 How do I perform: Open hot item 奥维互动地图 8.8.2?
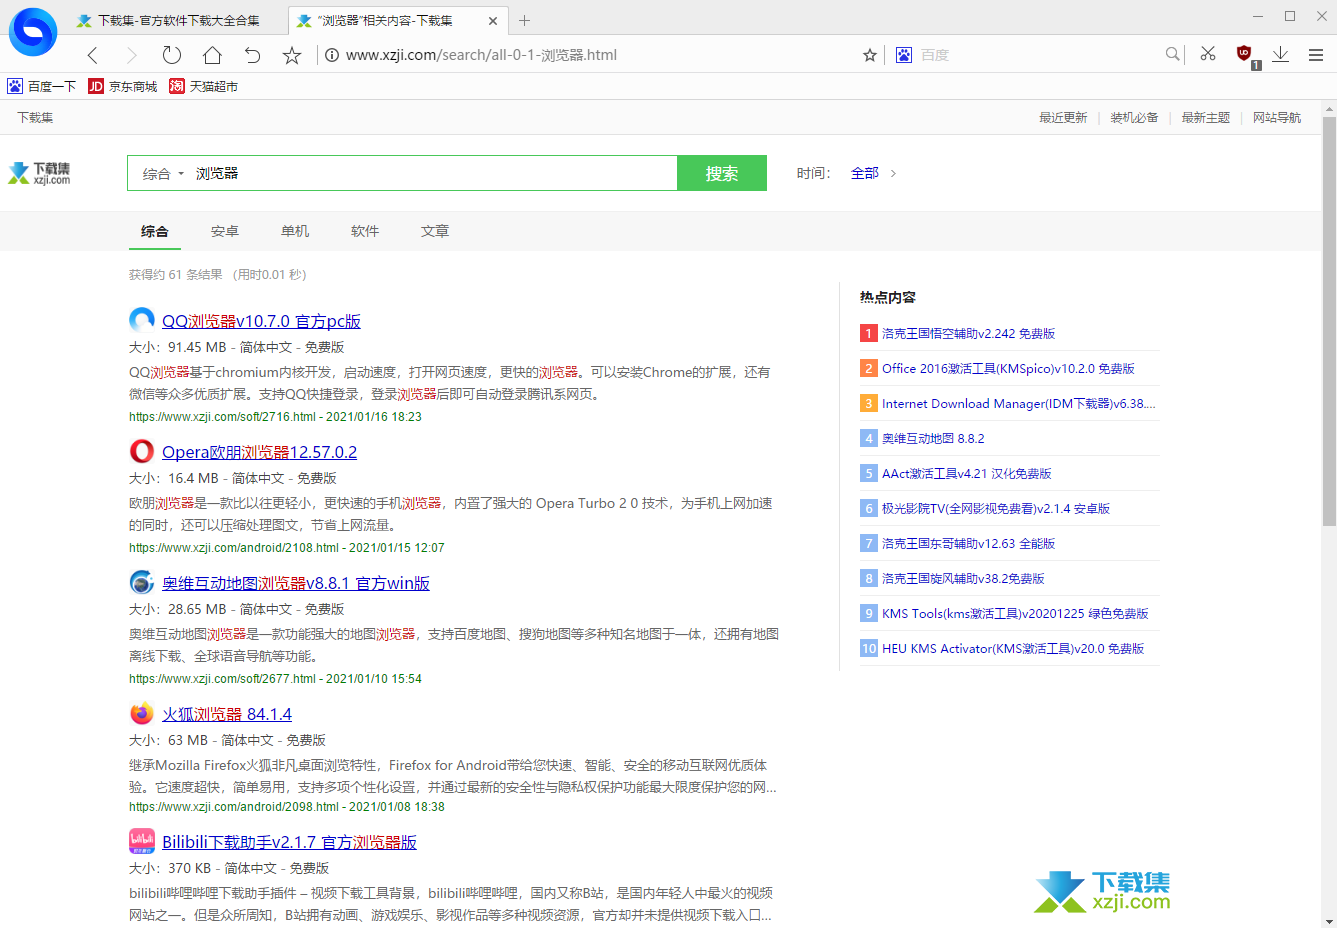coord(933,438)
